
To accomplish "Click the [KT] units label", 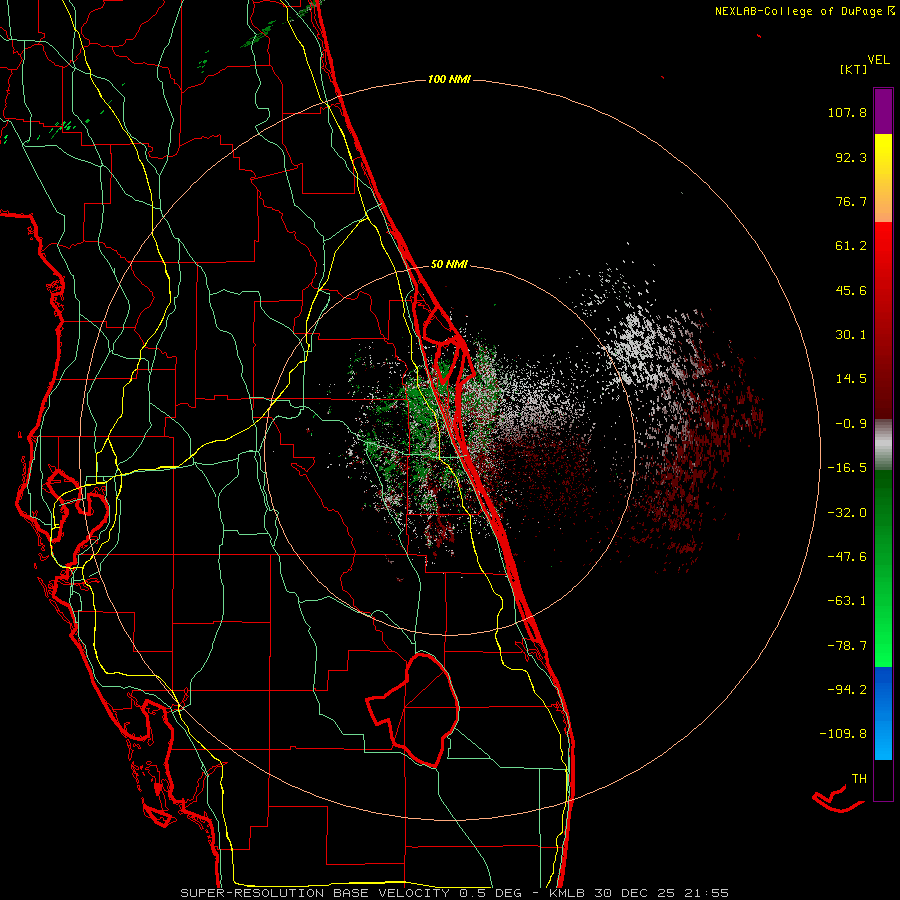I will click(x=854, y=69).
